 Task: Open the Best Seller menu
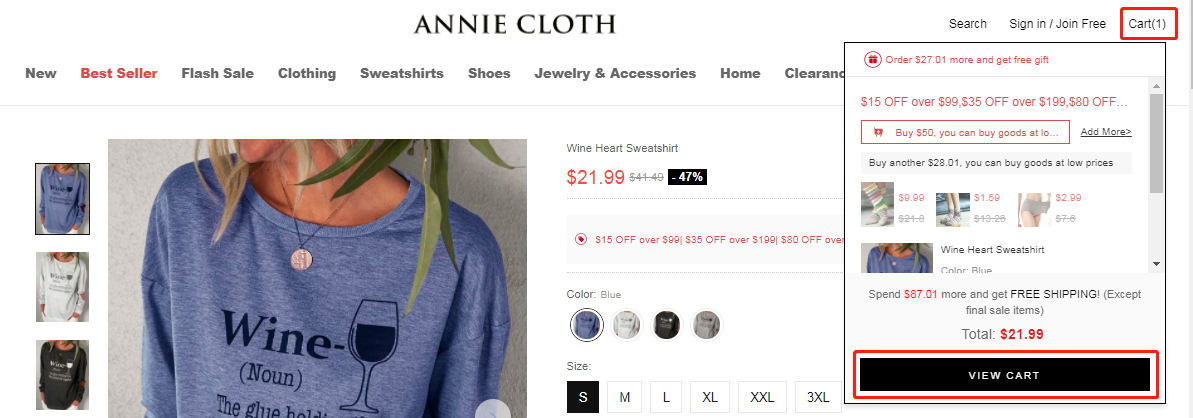(x=119, y=73)
